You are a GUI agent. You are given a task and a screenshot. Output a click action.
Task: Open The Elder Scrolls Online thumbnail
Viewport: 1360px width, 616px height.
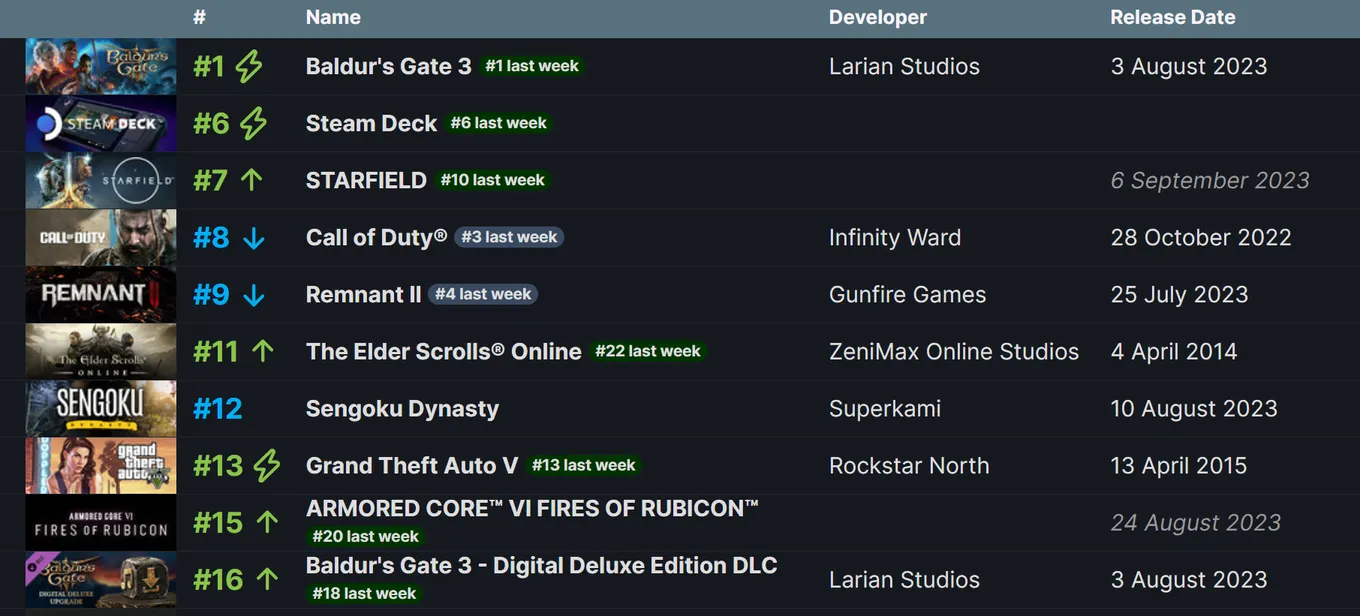101,352
